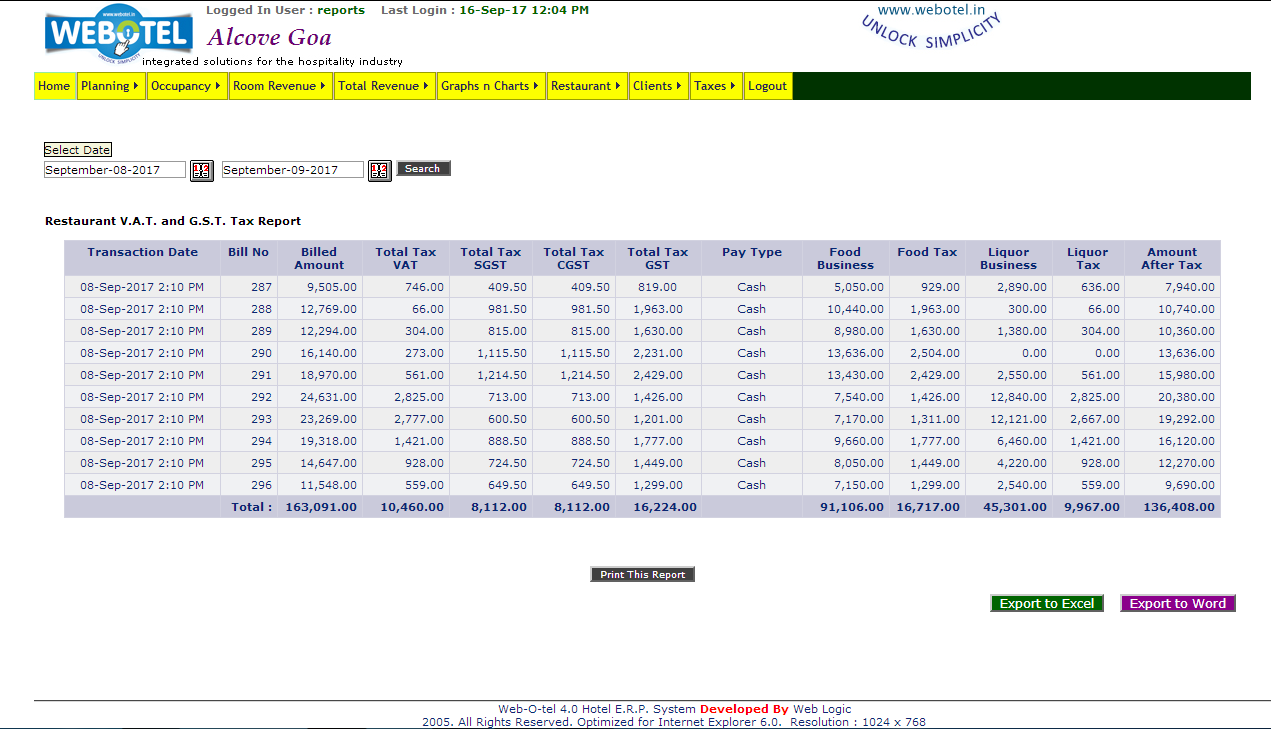
Task: Expand the Total Revenue menu
Action: click(384, 86)
